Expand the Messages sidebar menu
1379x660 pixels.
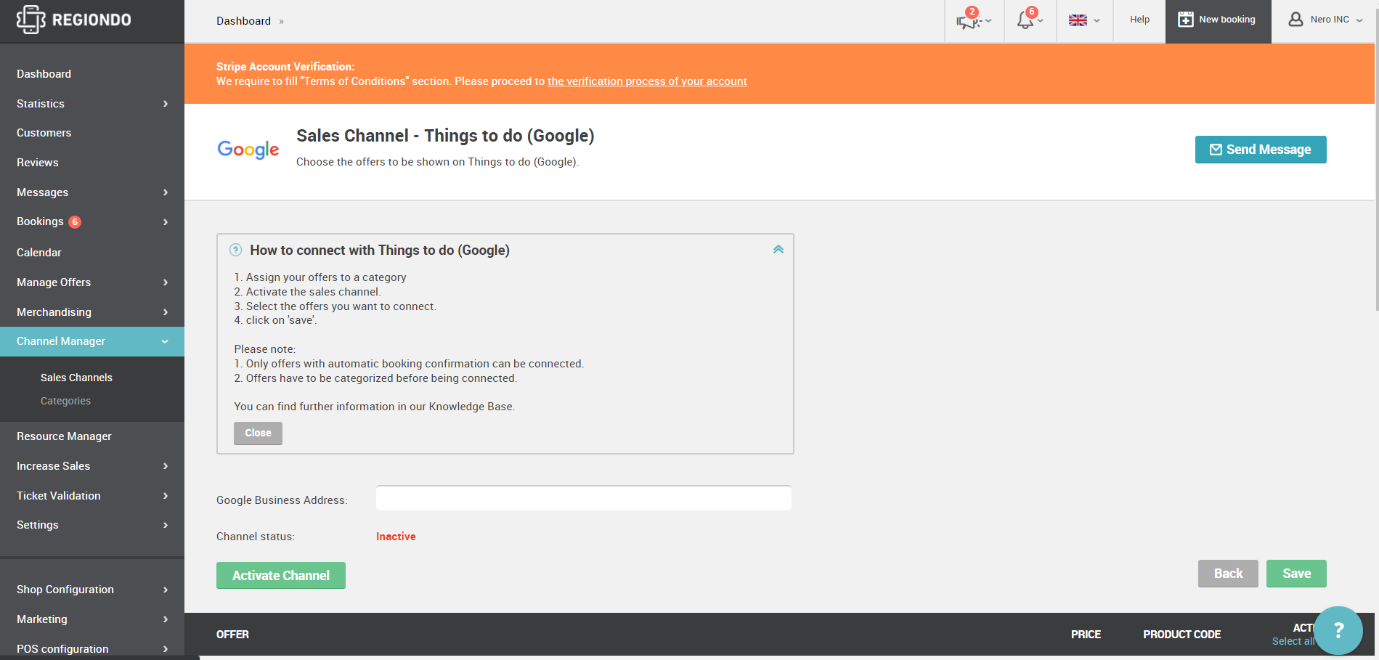click(x=92, y=192)
